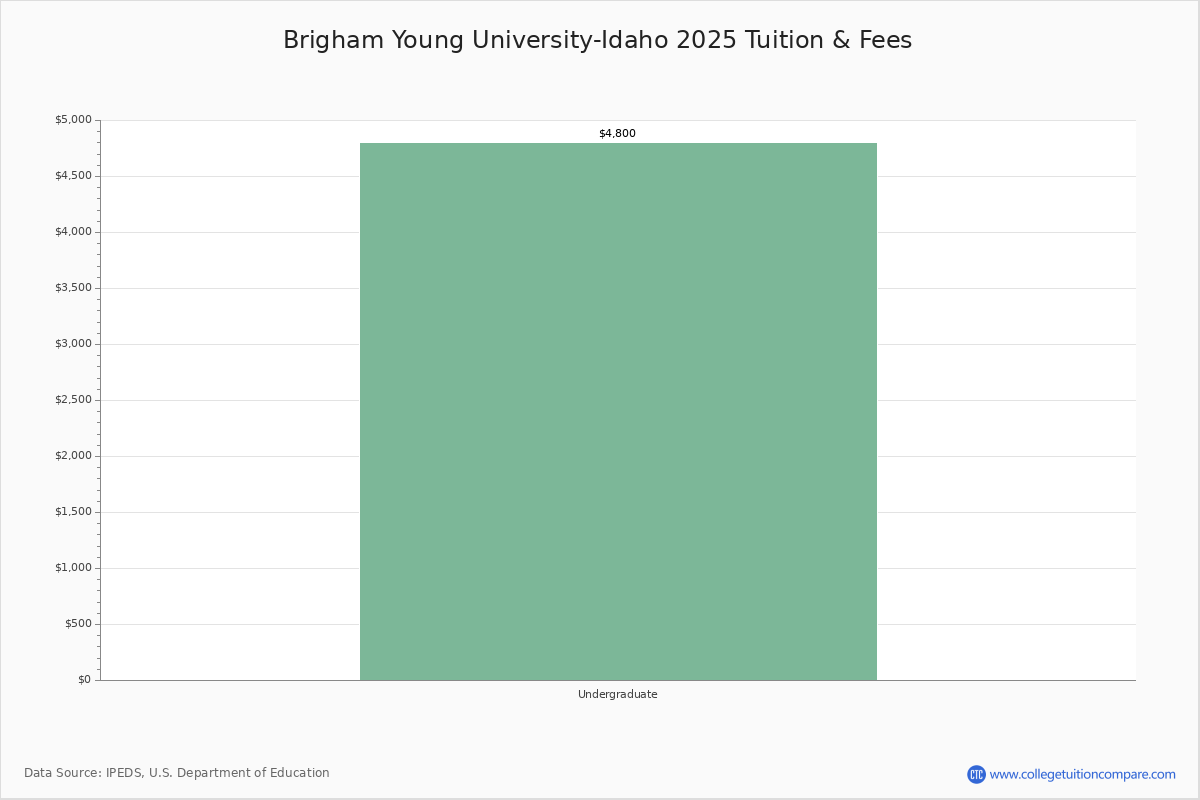Click the $1,500 y-axis label
The image size is (1200, 800).
[73, 512]
